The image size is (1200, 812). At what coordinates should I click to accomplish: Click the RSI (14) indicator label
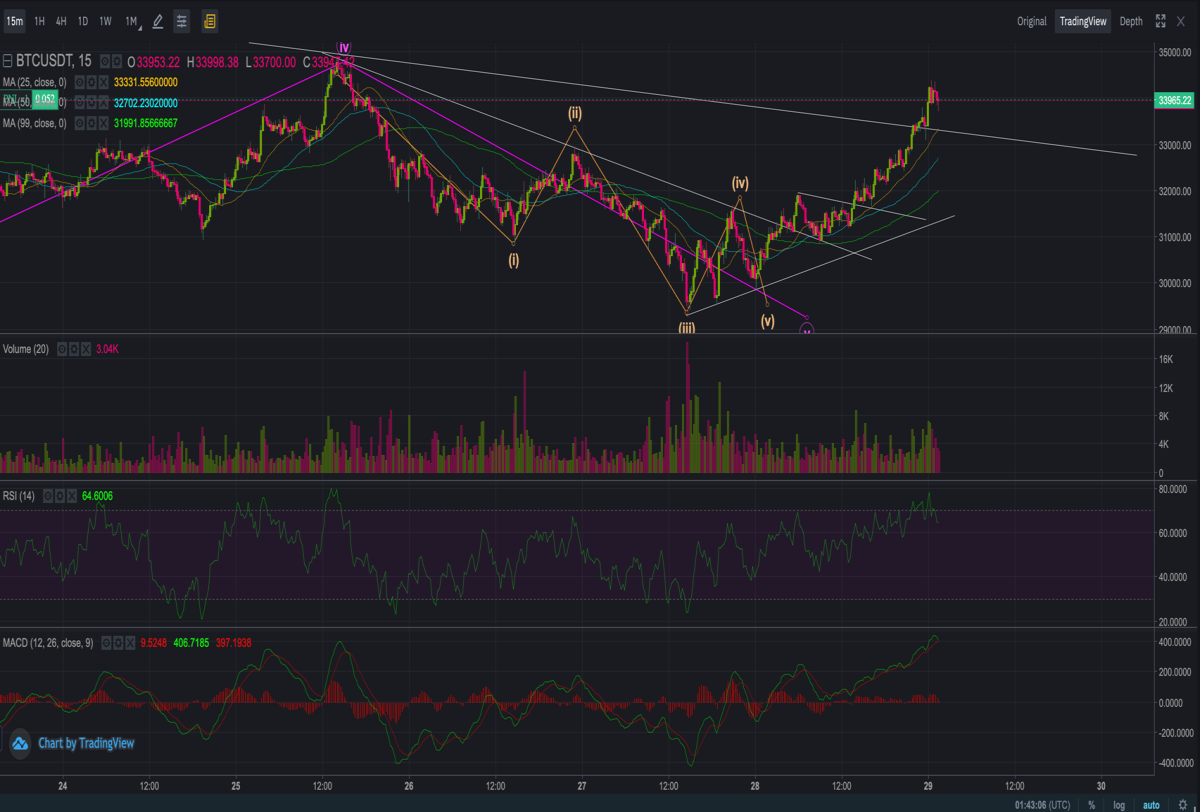click(x=20, y=495)
